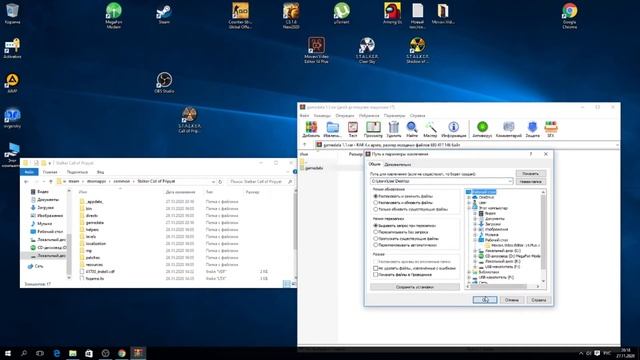The height and width of the screenshot is (360, 640).
Task: Click the green Антивирус (Virus scan) icon
Action: [482, 129]
